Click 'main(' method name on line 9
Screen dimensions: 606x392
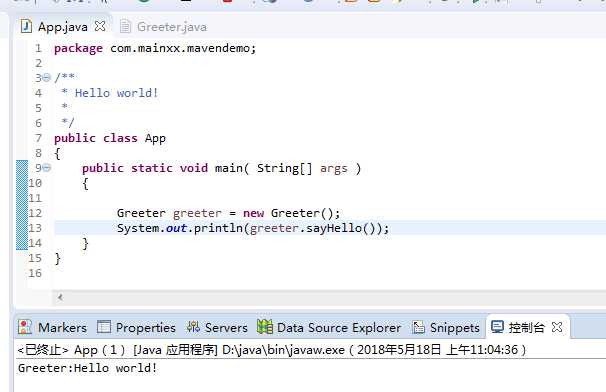click(x=232, y=168)
